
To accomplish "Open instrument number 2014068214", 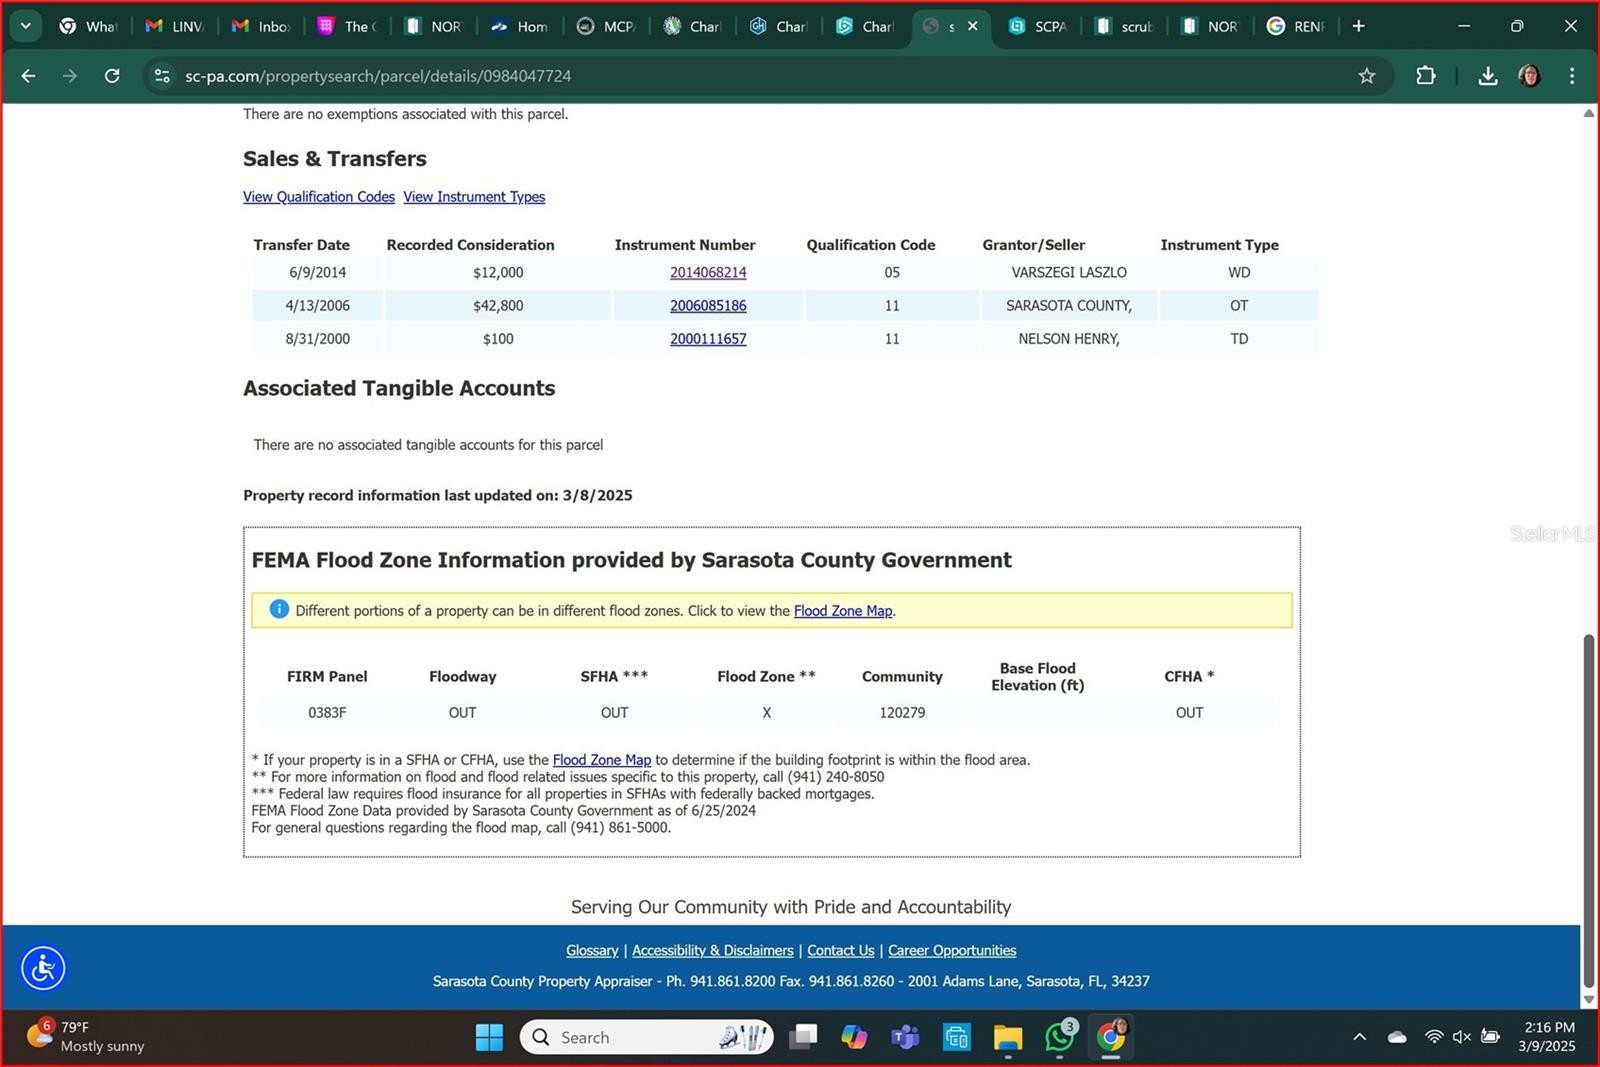I will [708, 272].
